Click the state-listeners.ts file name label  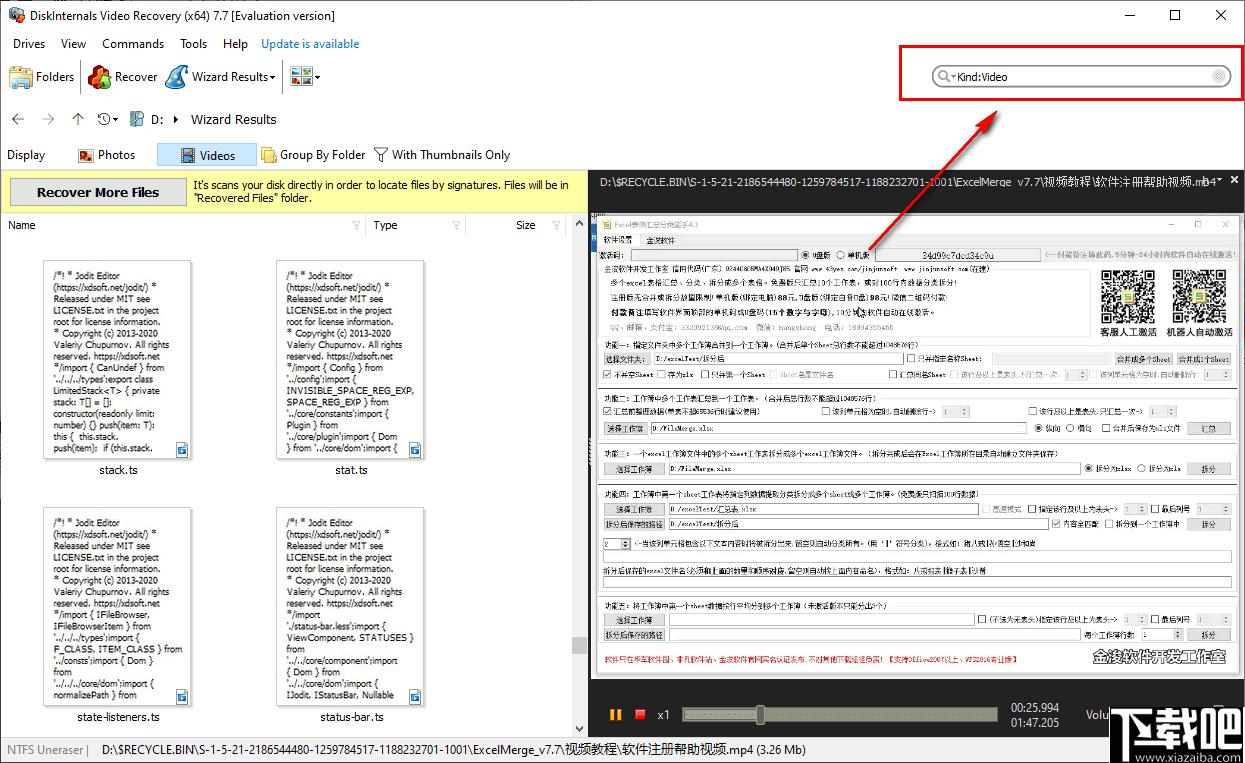pyautogui.click(x=118, y=717)
